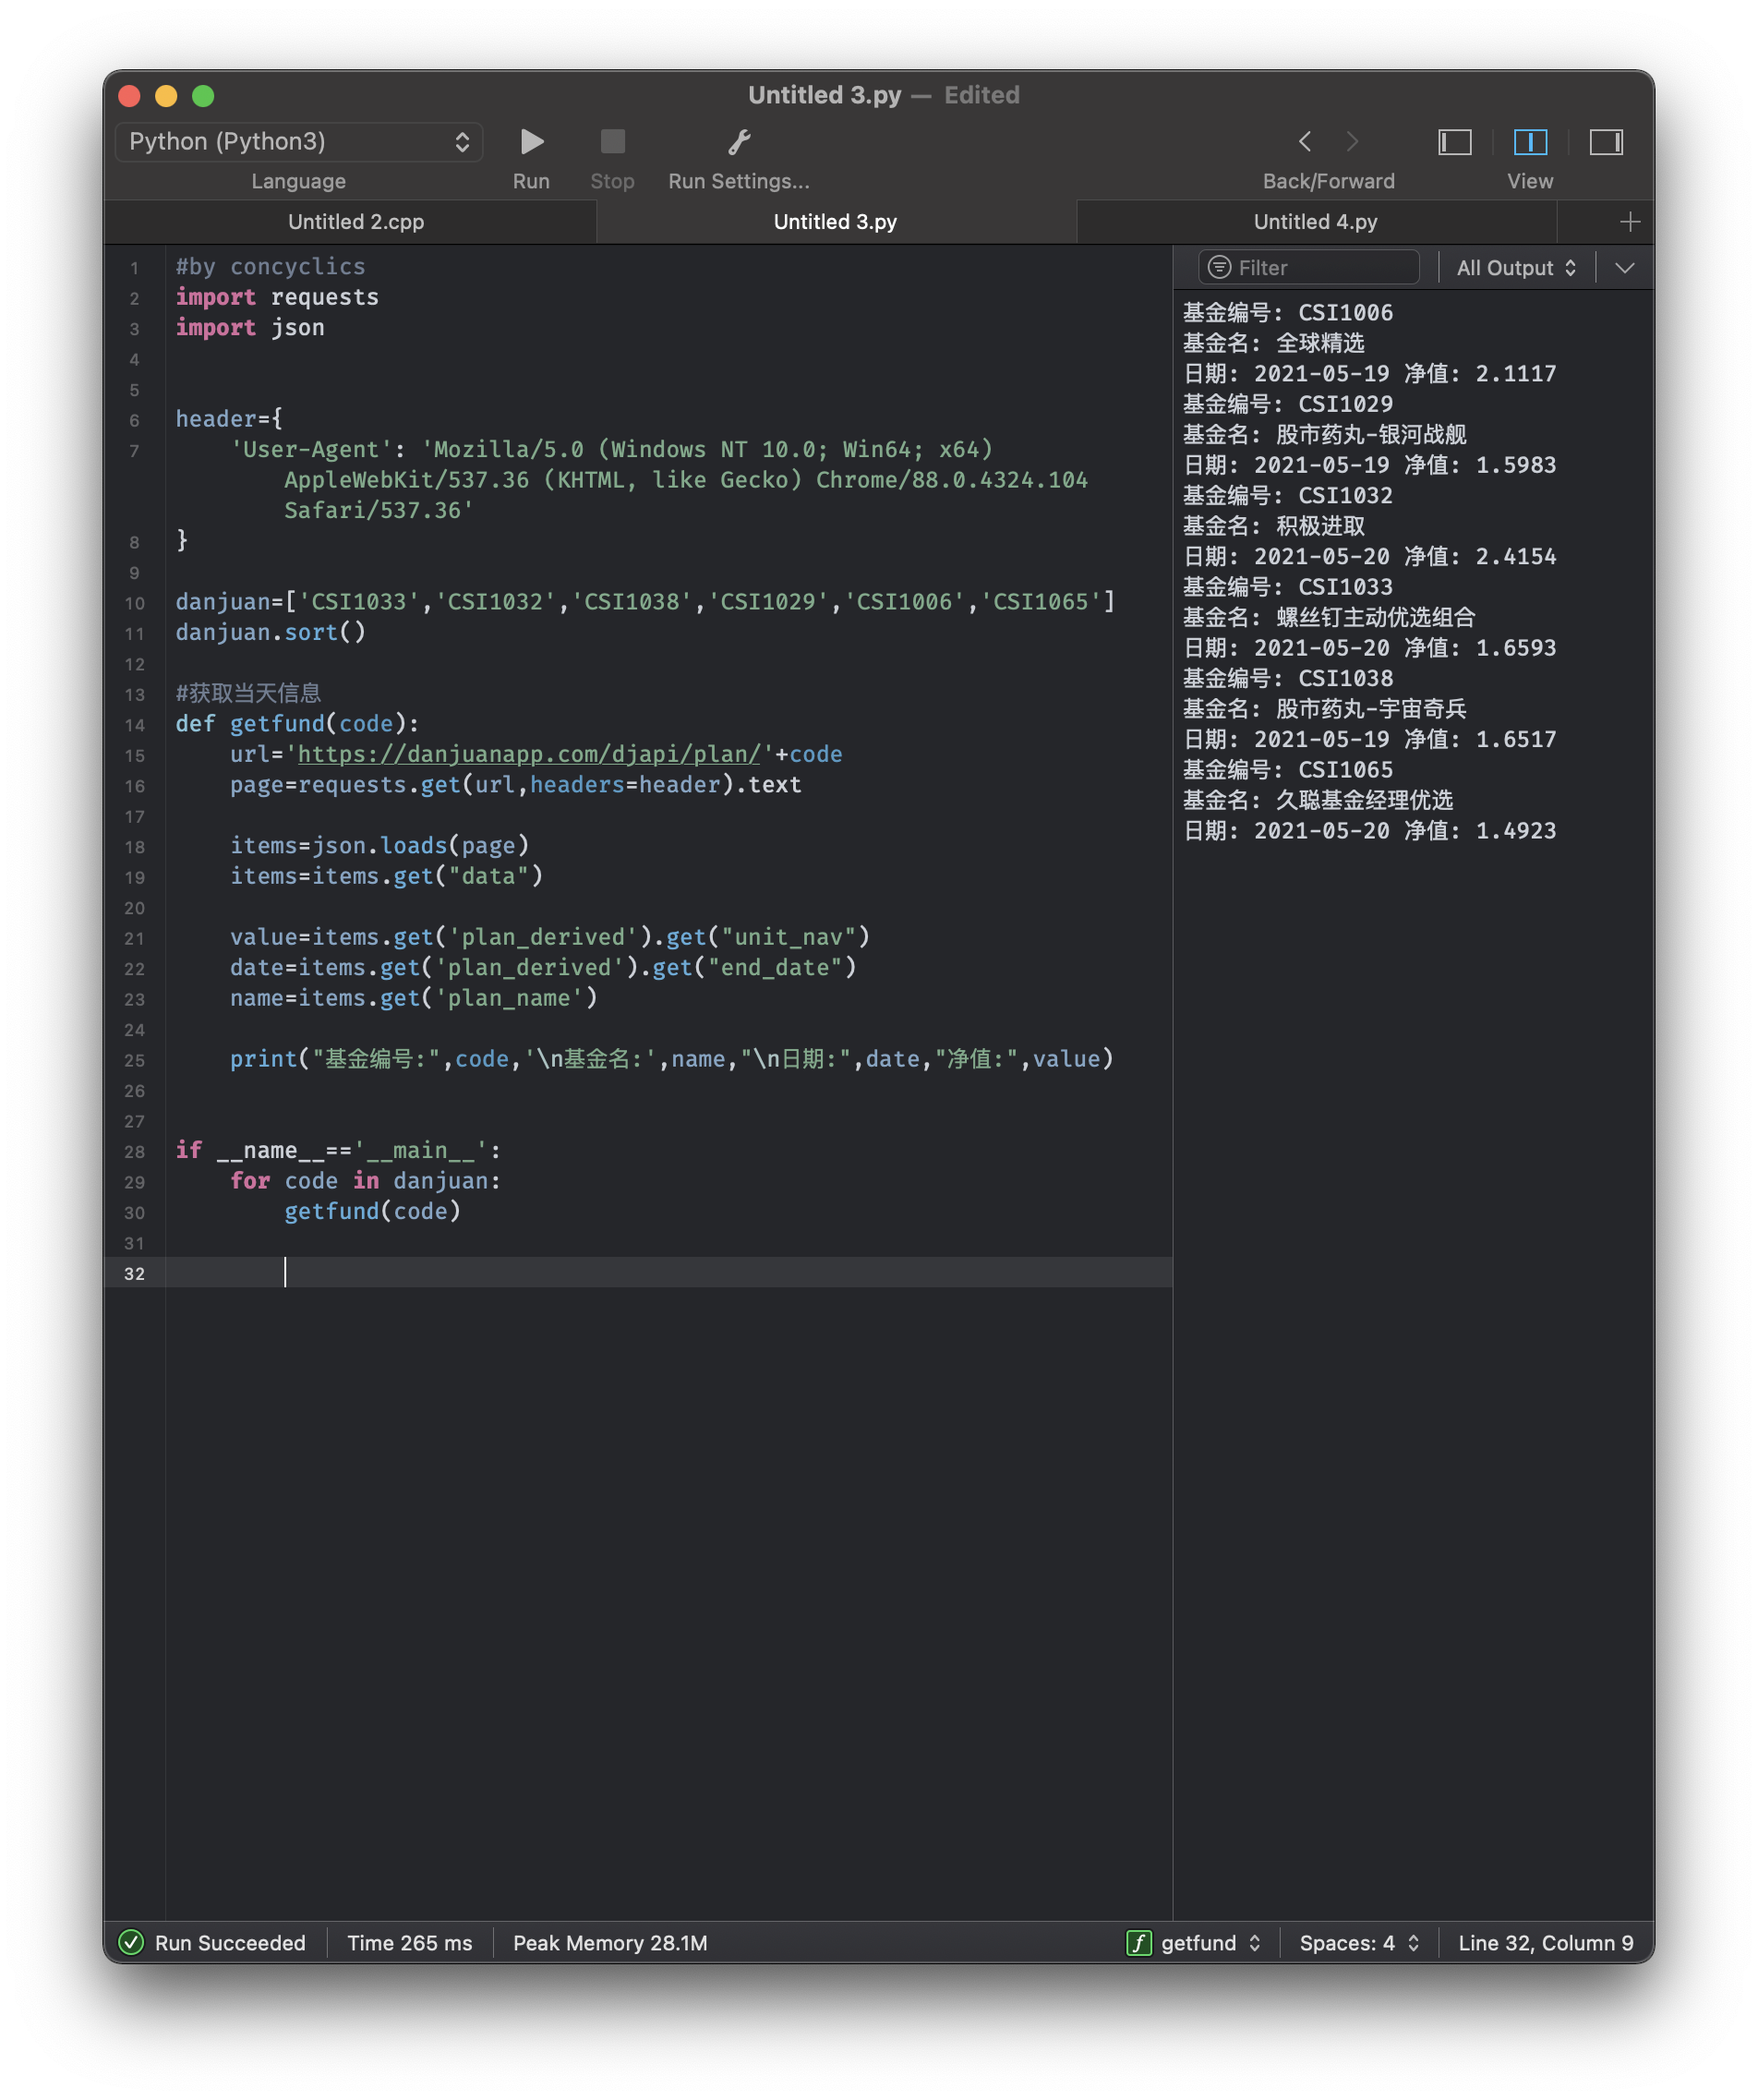Click output line '基金名: 全球精选'
The image size is (1758, 2100).
[x=1274, y=343]
